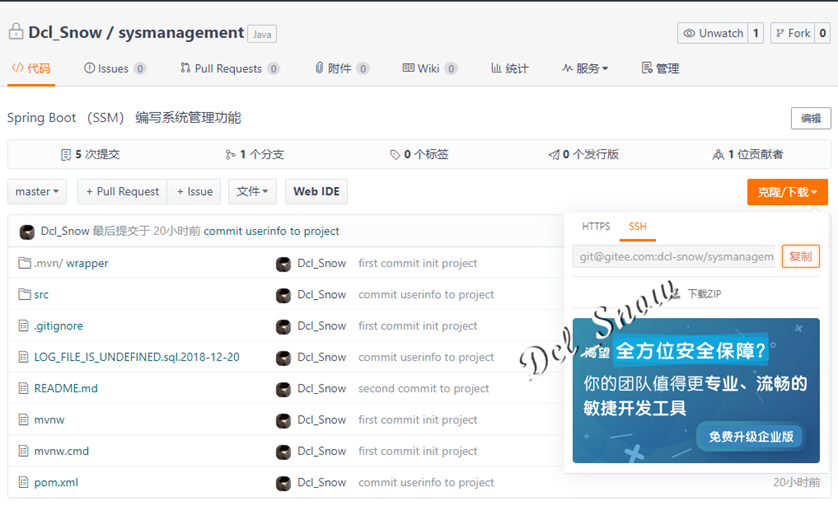Open LOG_FILE_IS_UNDEFINED.sql.2018-12-20 file
The width and height of the screenshot is (838, 506).
[x=137, y=357]
